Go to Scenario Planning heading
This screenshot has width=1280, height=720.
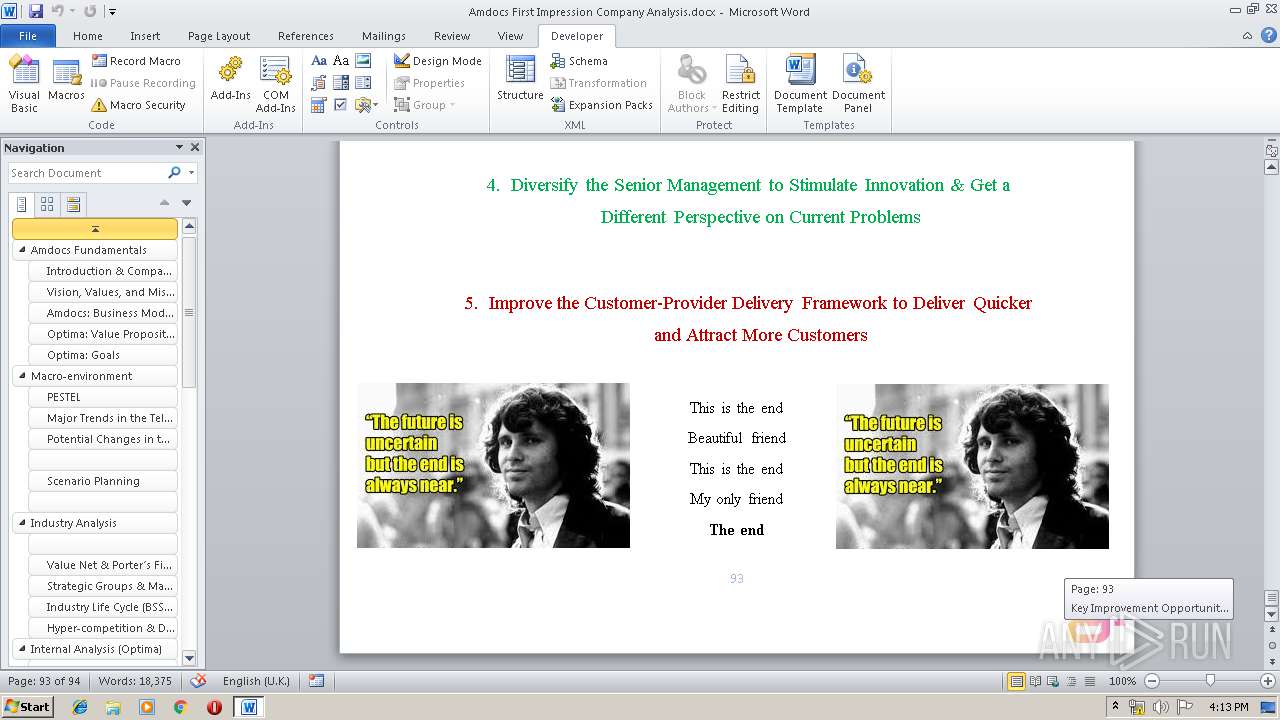103,481
